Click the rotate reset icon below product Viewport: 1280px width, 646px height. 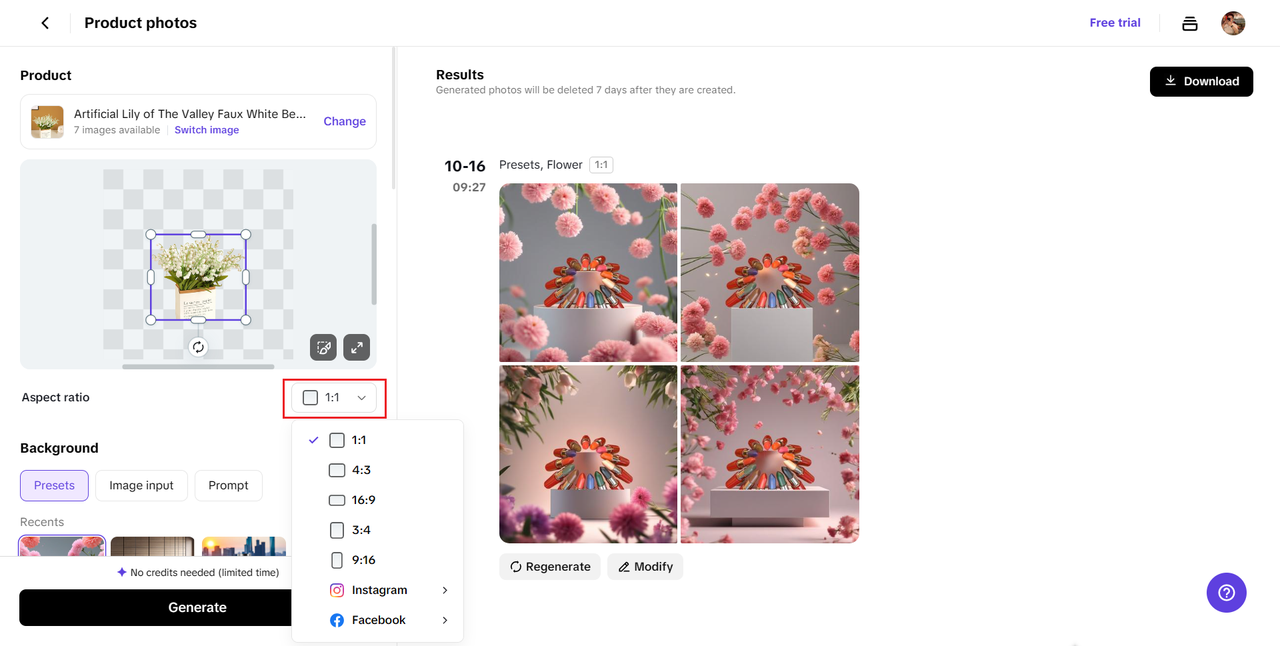click(198, 347)
